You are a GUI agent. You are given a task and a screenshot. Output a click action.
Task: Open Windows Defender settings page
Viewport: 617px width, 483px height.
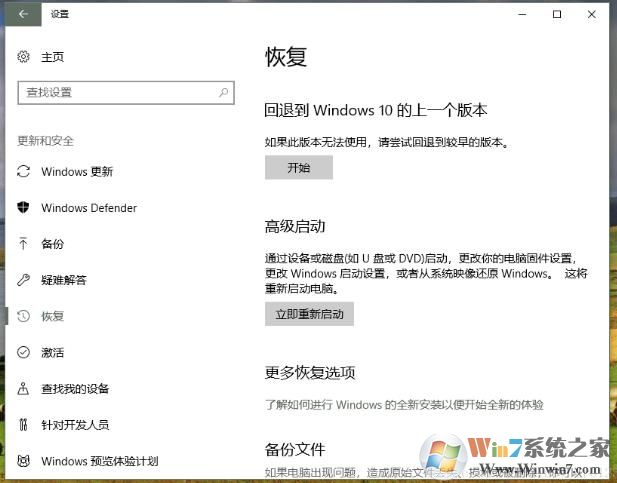(x=89, y=207)
